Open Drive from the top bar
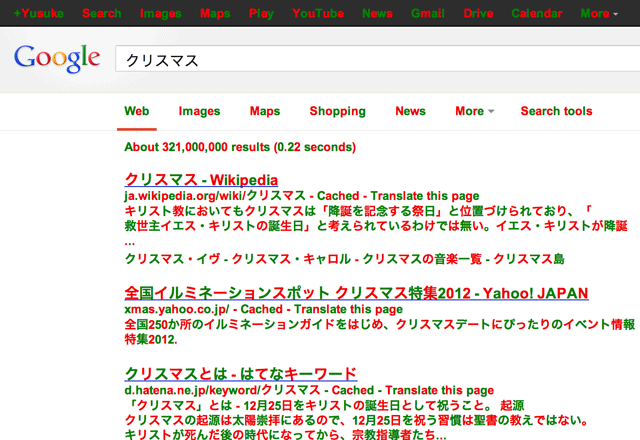The width and height of the screenshot is (640, 440). 478,13
